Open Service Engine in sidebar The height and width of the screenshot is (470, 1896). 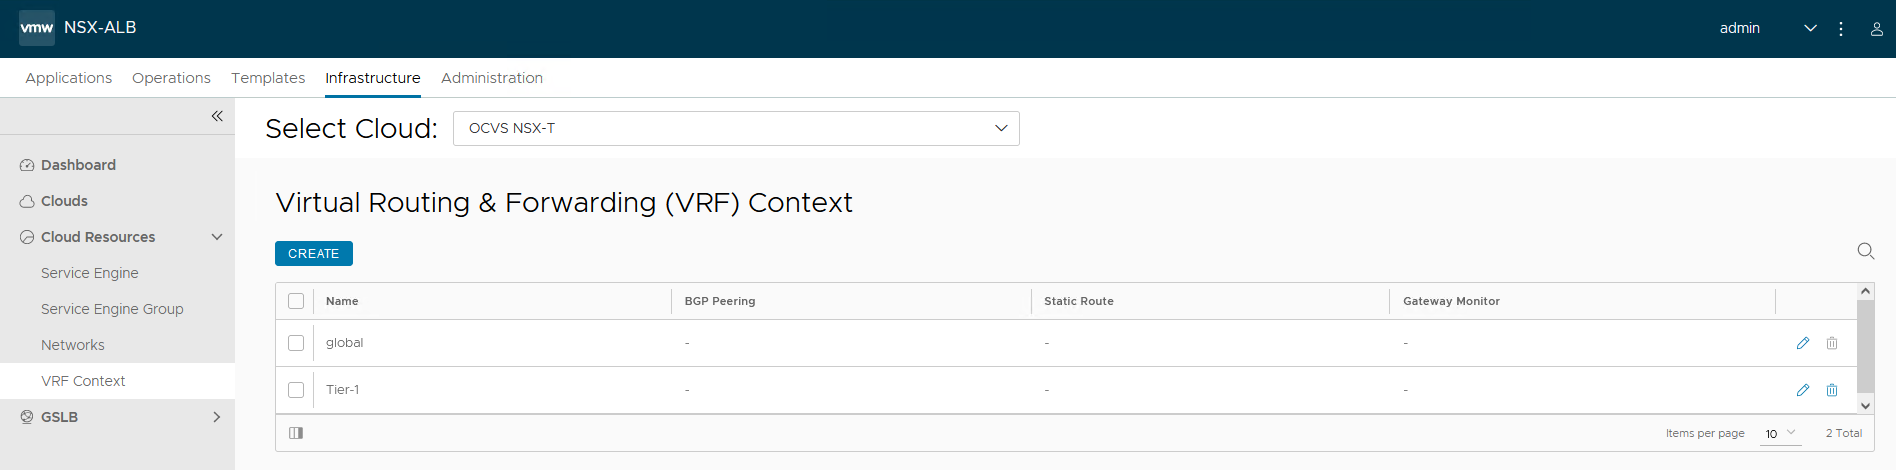click(x=90, y=273)
